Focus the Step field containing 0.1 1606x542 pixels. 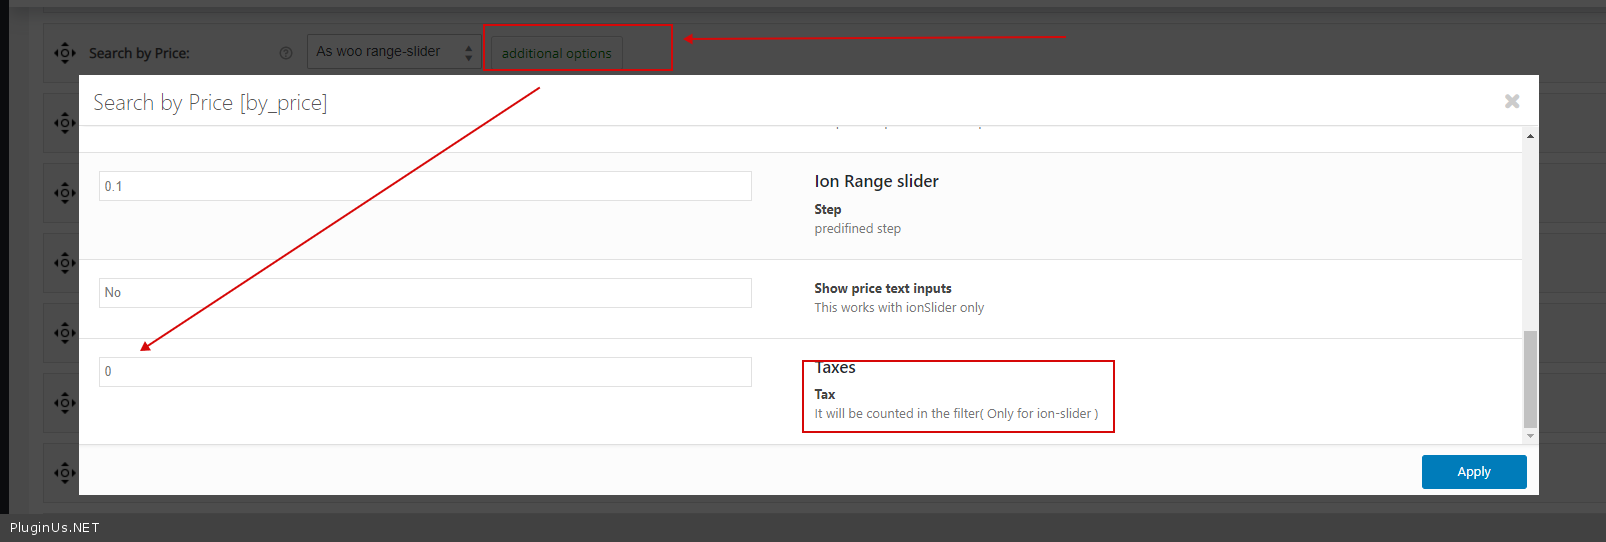[425, 186]
